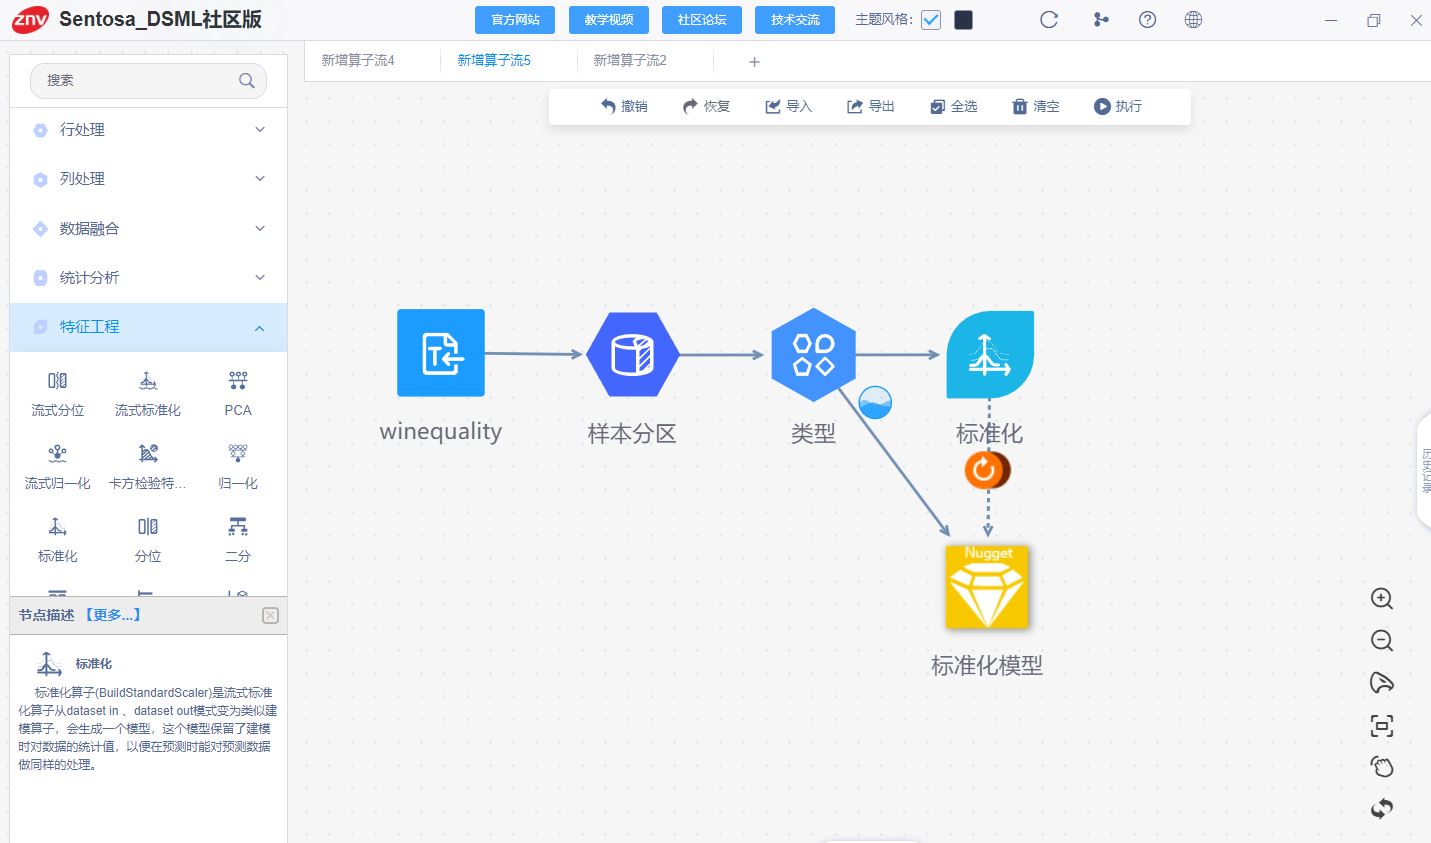Select the light theme checkbox
This screenshot has height=843, width=1431.
coord(931,20)
